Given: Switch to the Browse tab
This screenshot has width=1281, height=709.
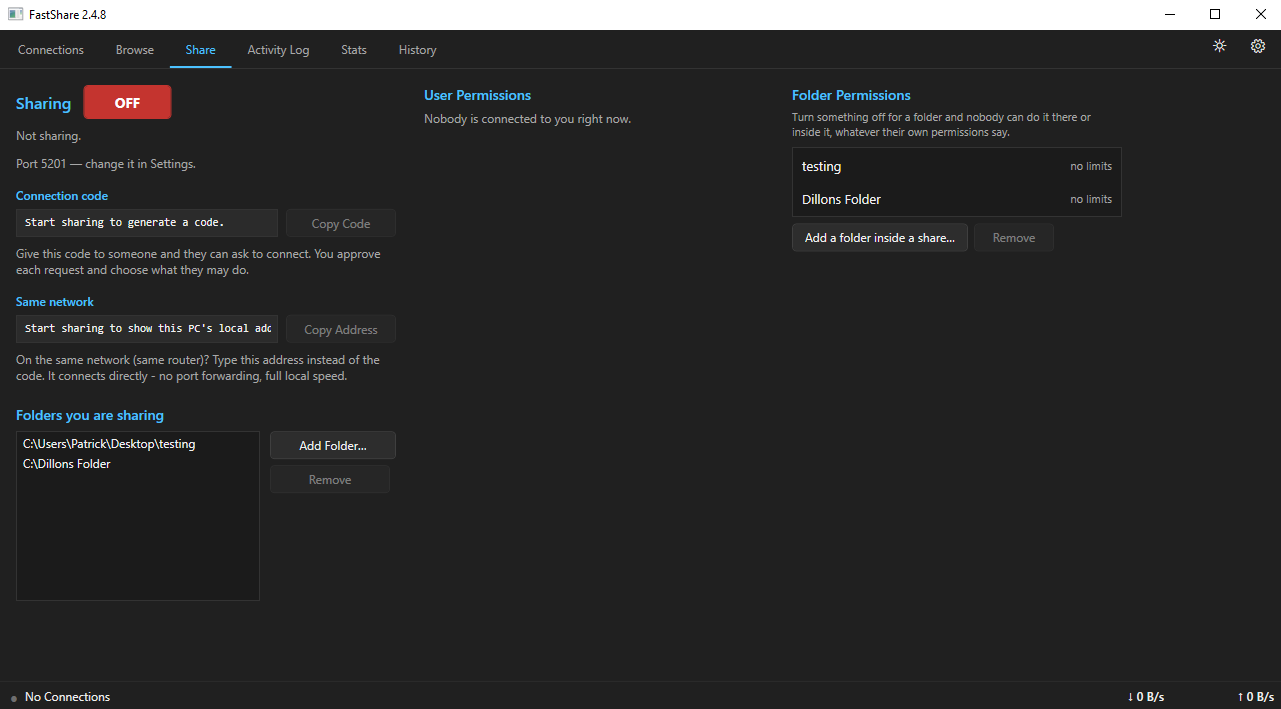Looking at the screenshot, I should point(135,50).
